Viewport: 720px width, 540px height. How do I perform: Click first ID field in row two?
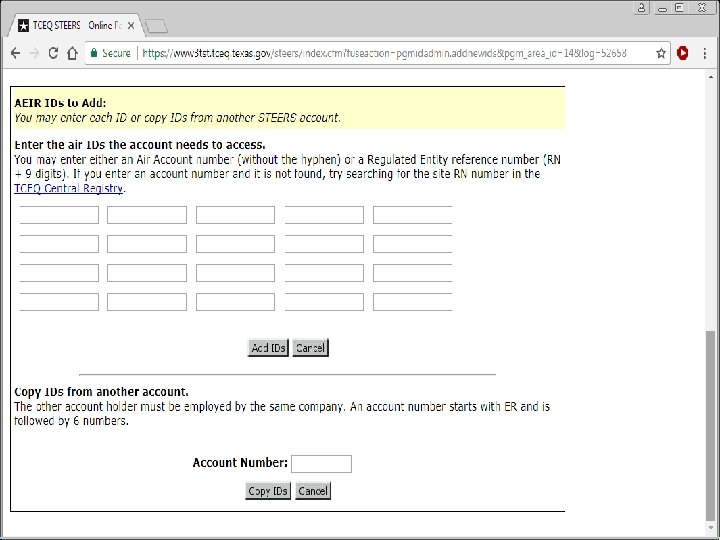point(59,244)
